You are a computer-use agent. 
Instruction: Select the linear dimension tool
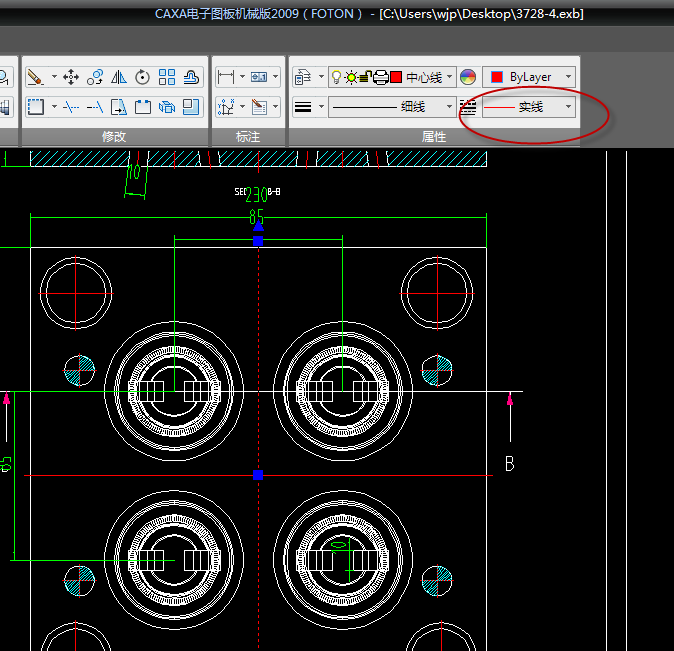tap(225, 77)
